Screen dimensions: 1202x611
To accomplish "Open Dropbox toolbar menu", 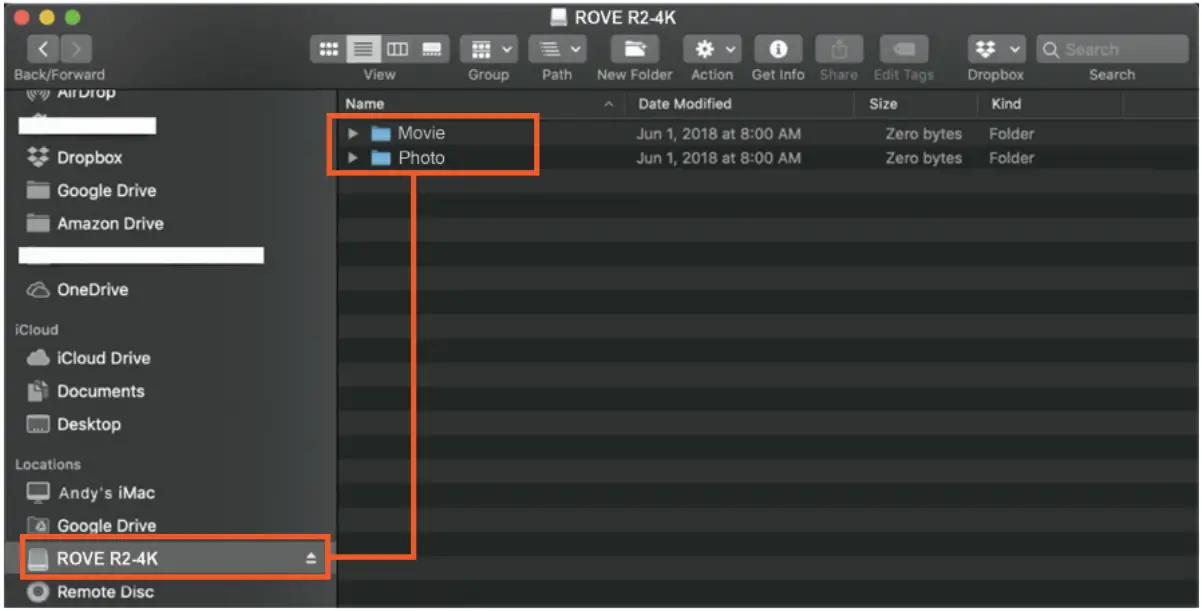I will point(994,48).
